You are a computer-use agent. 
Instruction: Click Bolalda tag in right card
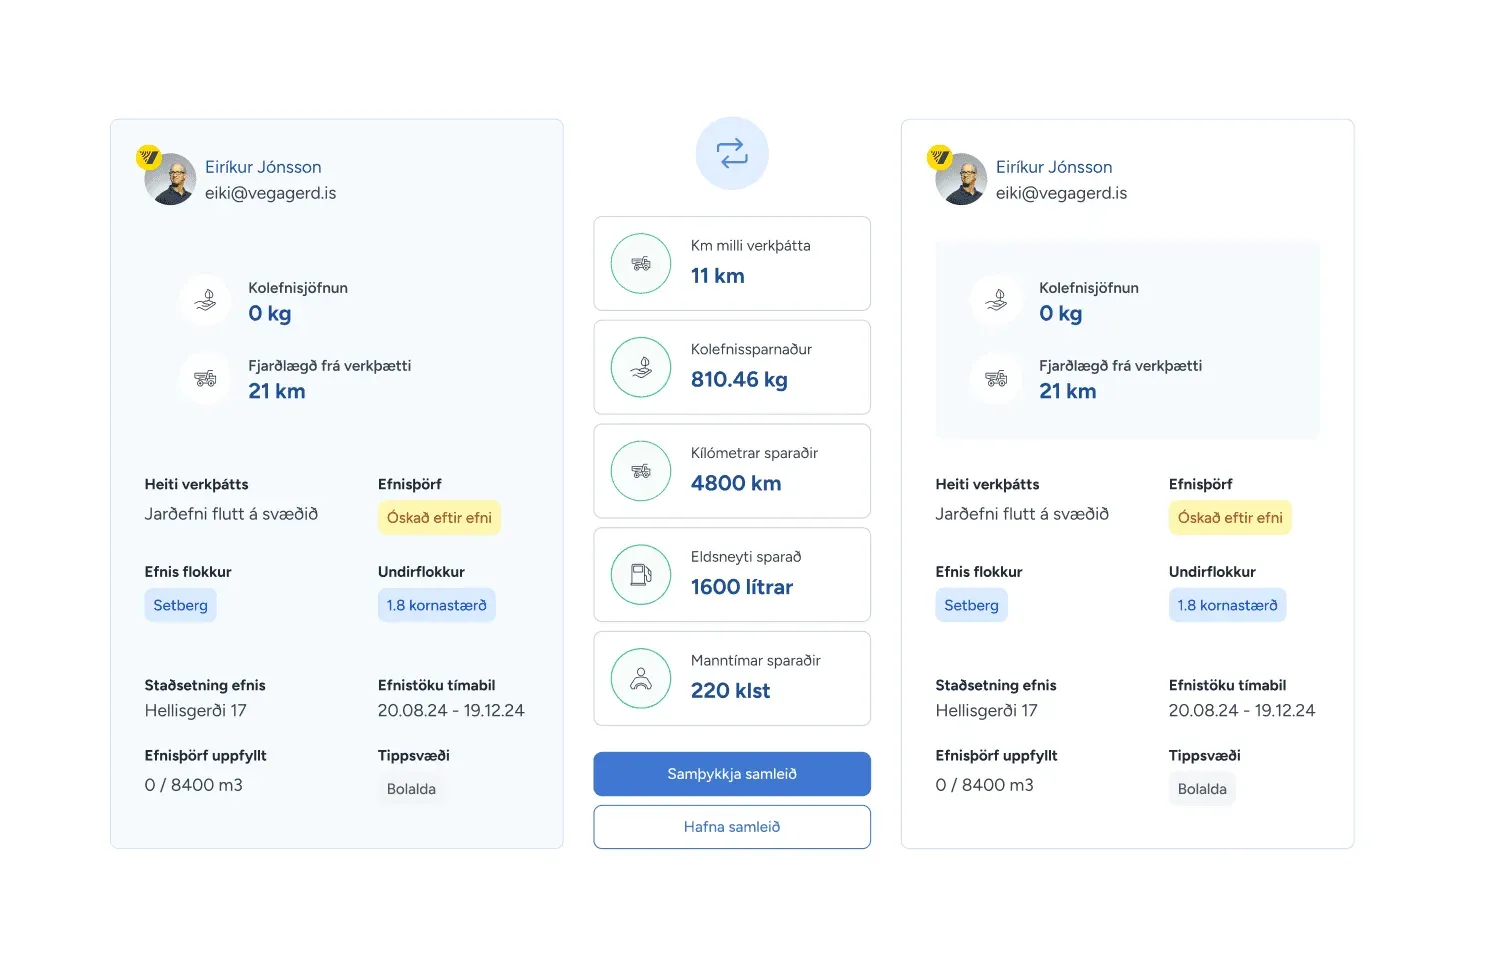coord(1202,789)
